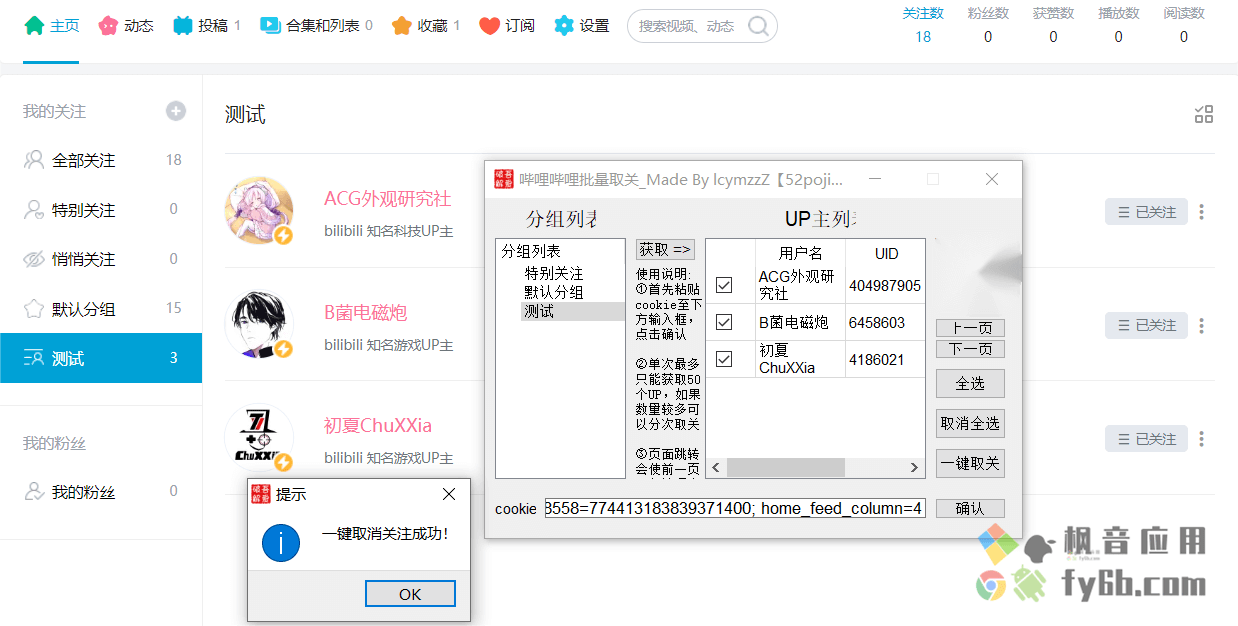Screen dimensions: 1238x626
Task: Select the 测试 group in the sidebar
Action: tap(101, 358)
